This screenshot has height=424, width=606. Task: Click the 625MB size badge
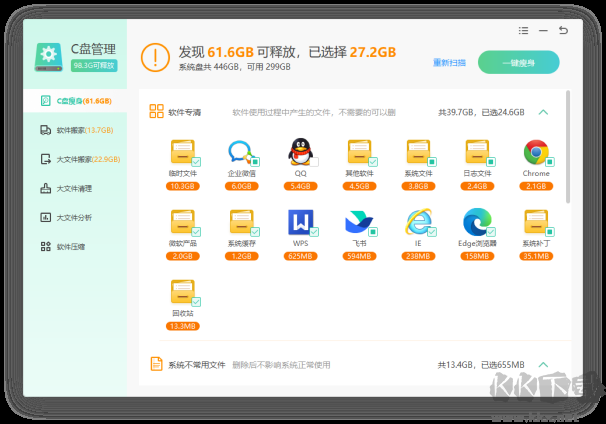click(300, 256)
